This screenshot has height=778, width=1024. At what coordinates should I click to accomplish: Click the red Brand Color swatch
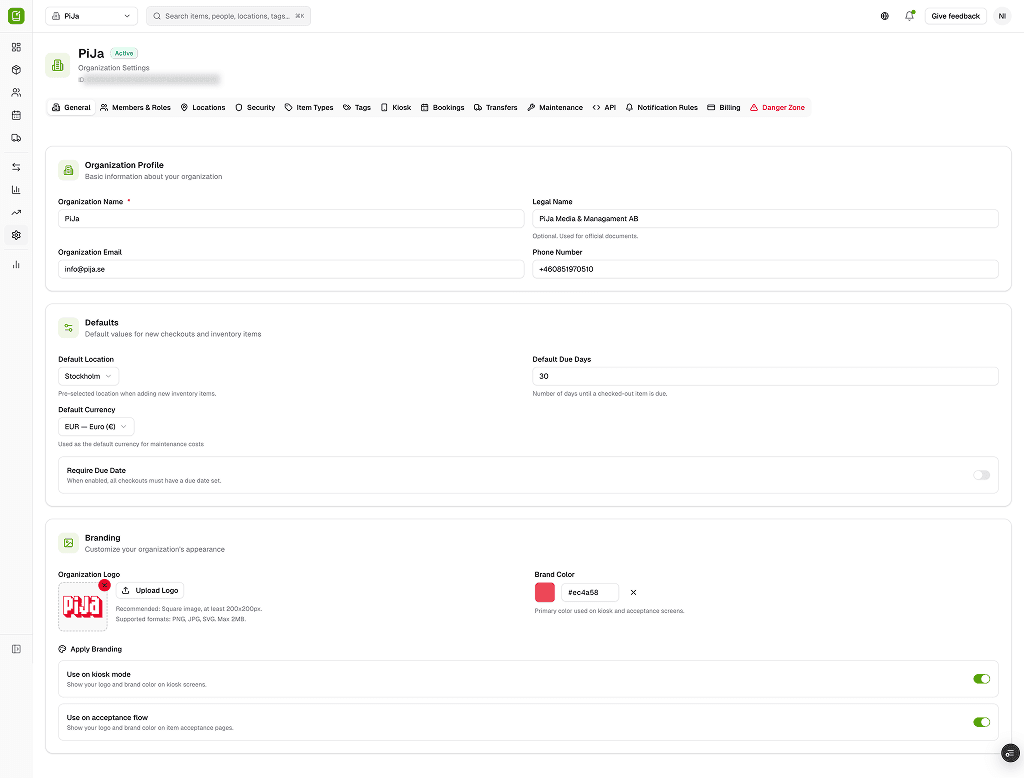coord(545,592)
